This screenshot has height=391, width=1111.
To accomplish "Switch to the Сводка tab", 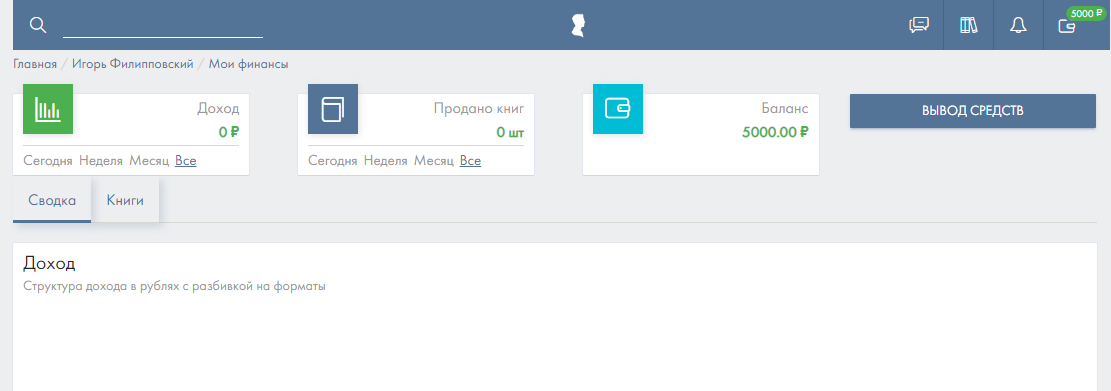I will click(52, 200).
